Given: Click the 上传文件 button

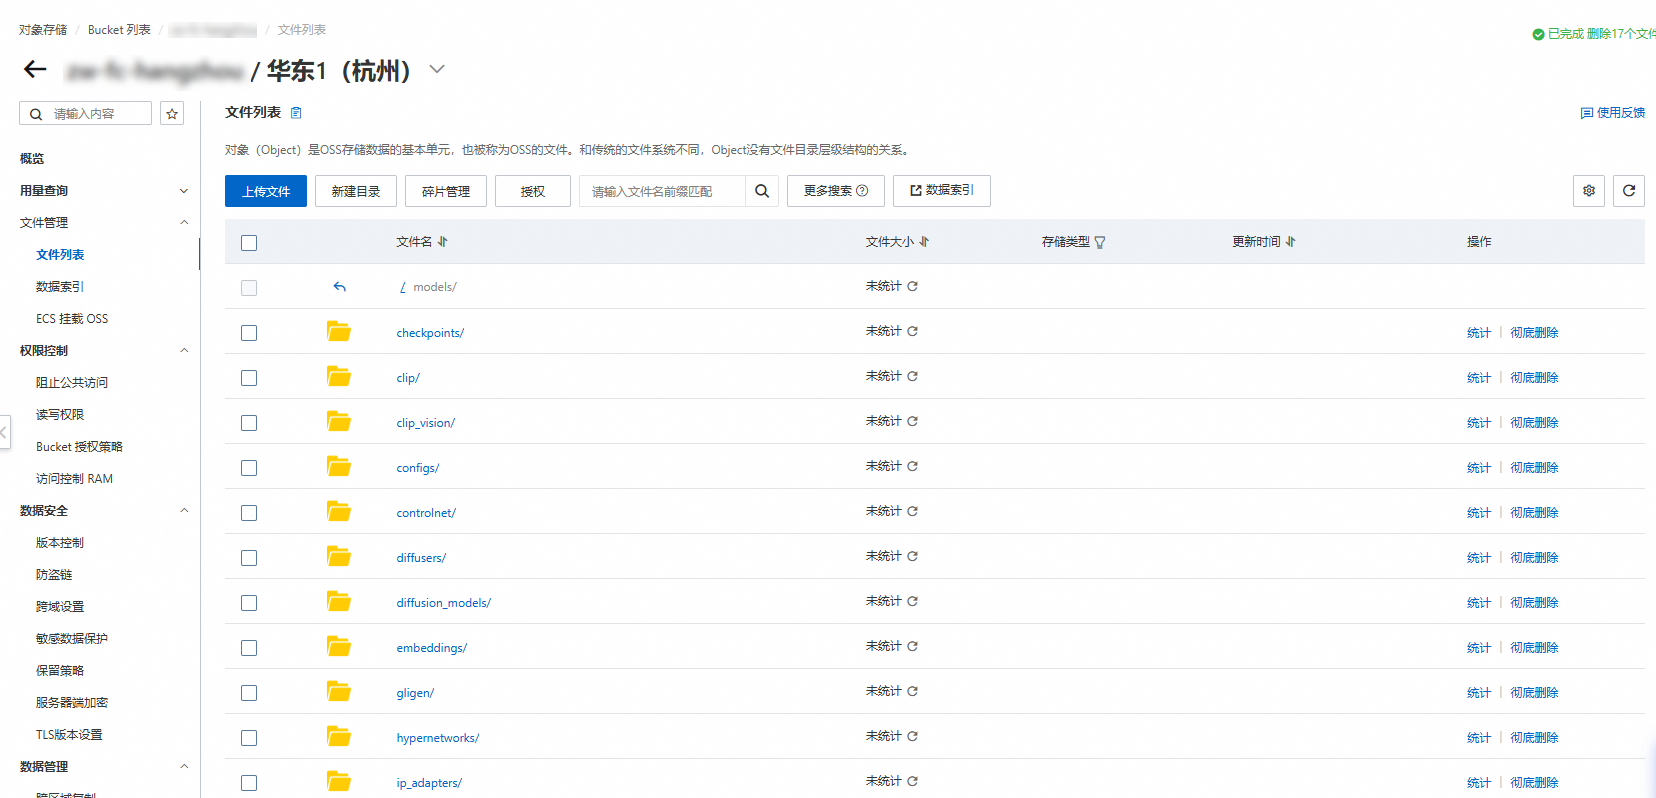Looking at the screenshot, I should pos(266,191).
